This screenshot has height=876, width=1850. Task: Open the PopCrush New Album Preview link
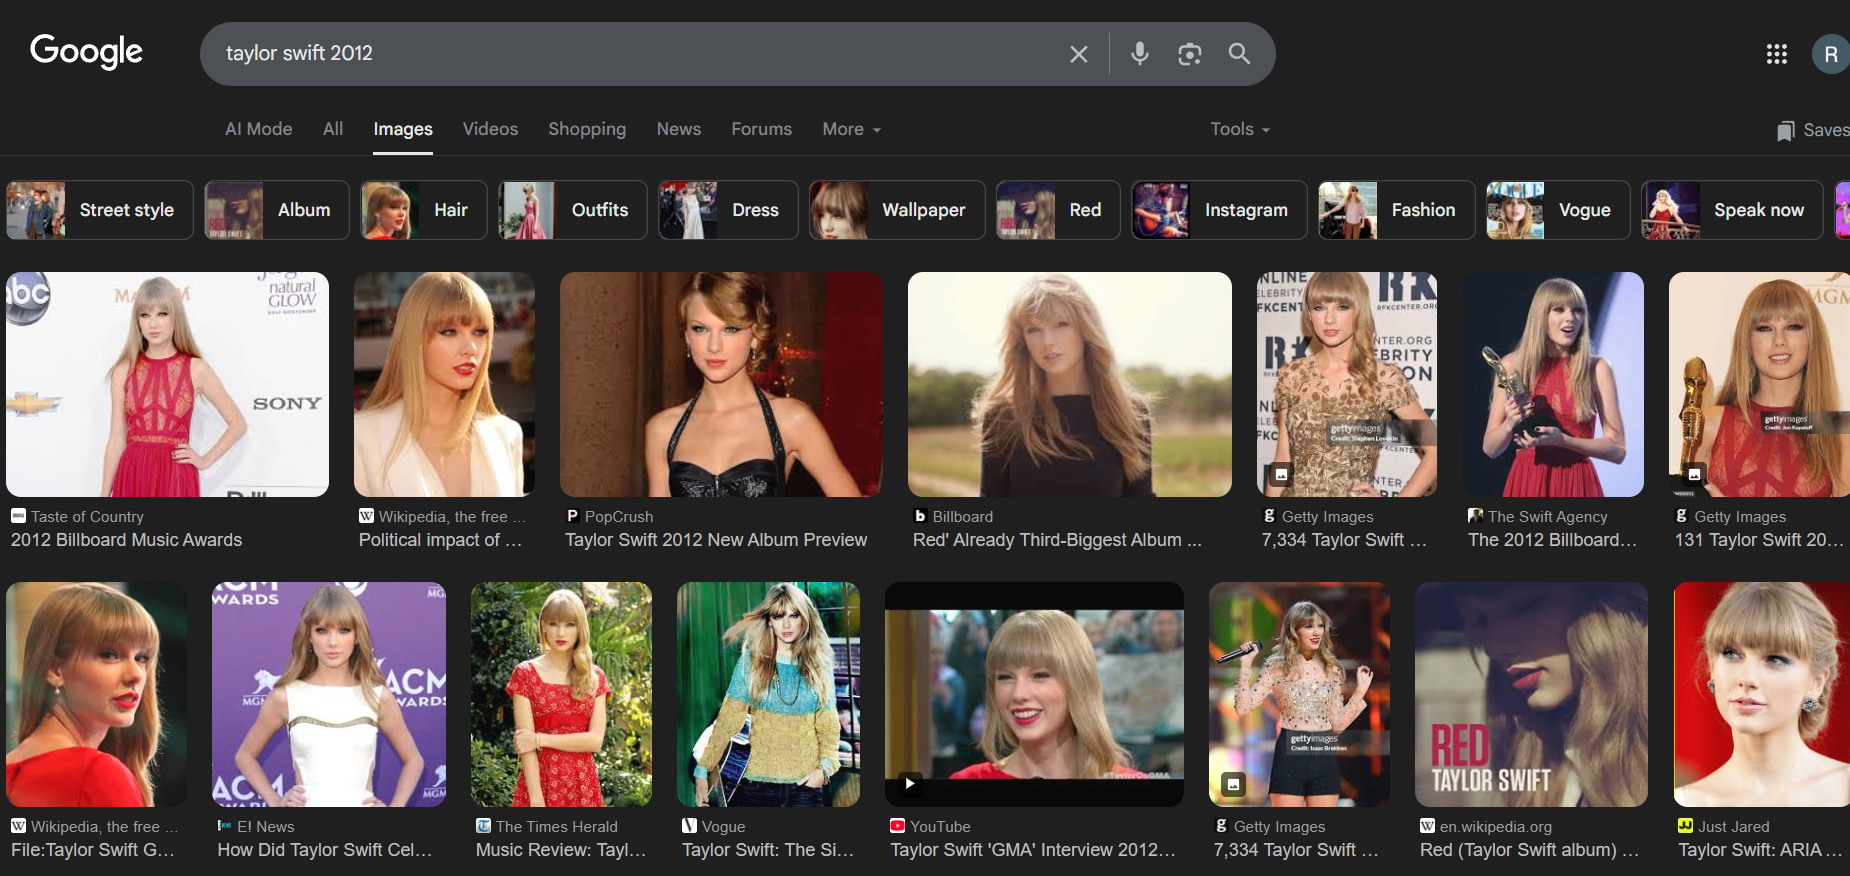tap(715, 540)
